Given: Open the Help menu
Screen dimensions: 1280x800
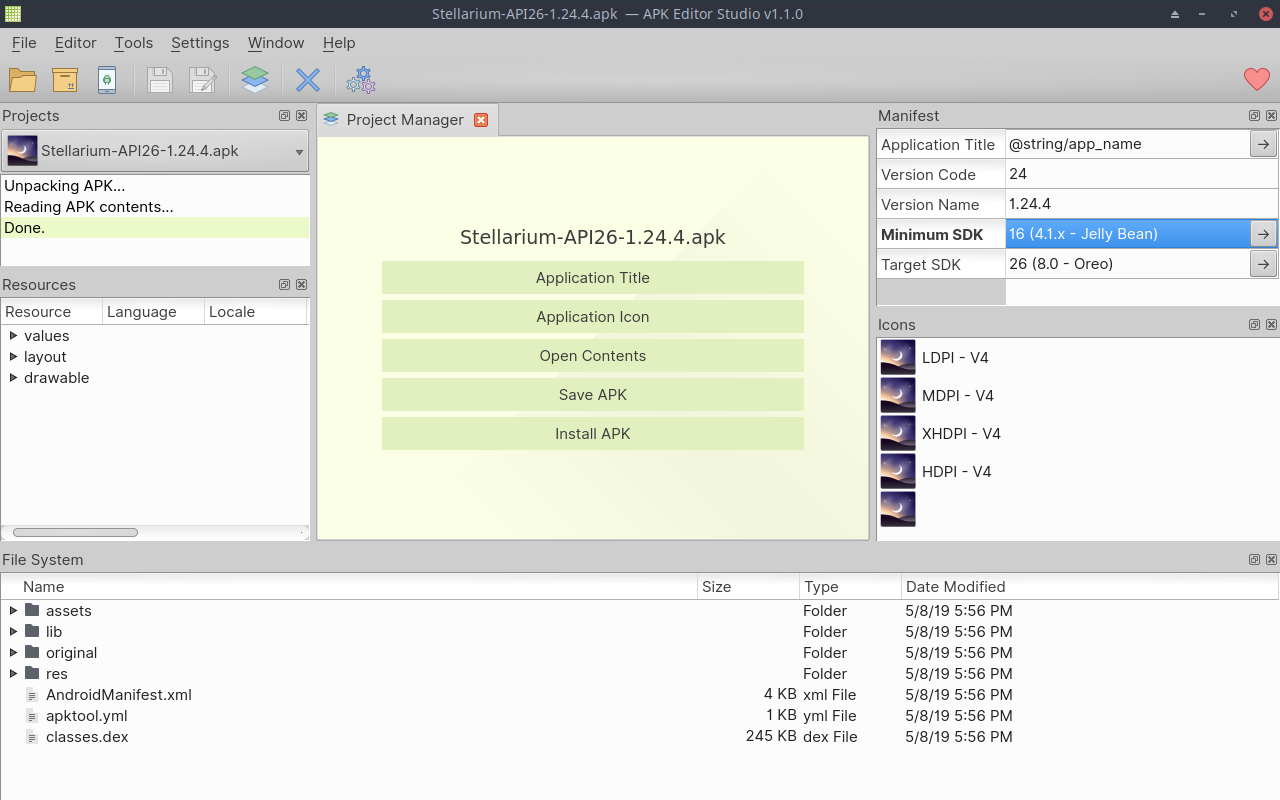Looking at the screenshot, I should pos(339,43).
